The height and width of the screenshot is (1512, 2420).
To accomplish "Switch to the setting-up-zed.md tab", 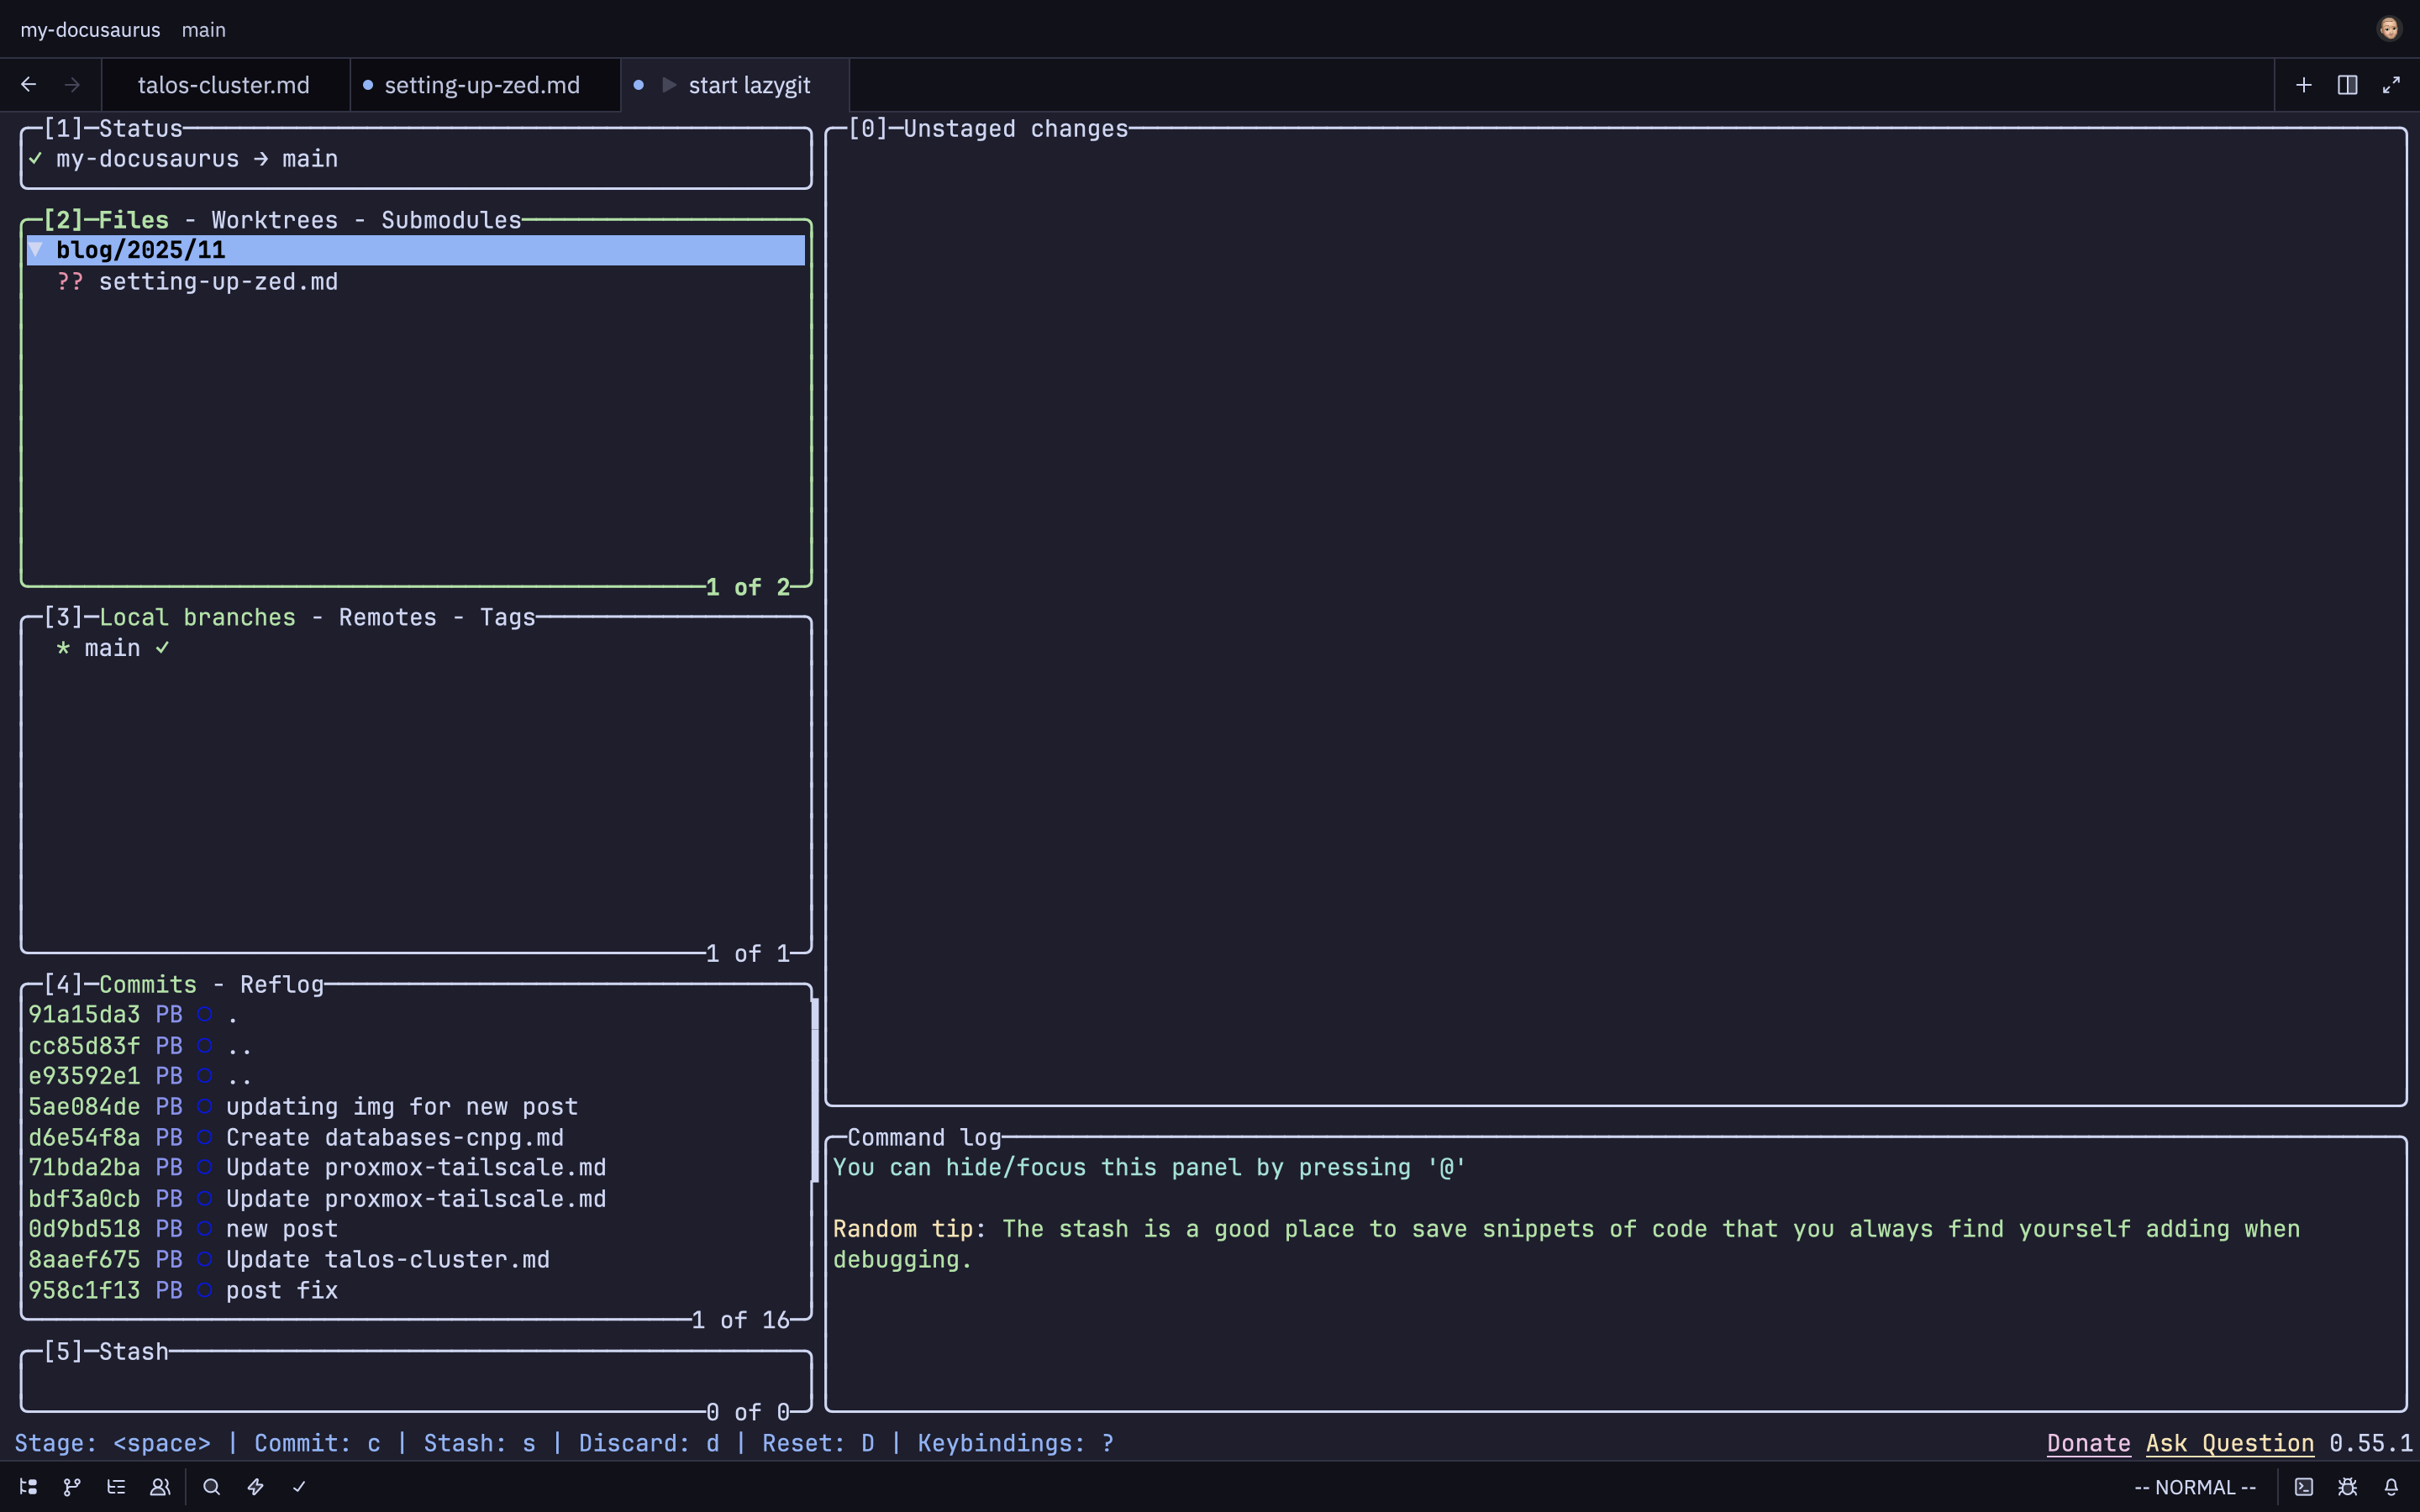I will point(481,85).
